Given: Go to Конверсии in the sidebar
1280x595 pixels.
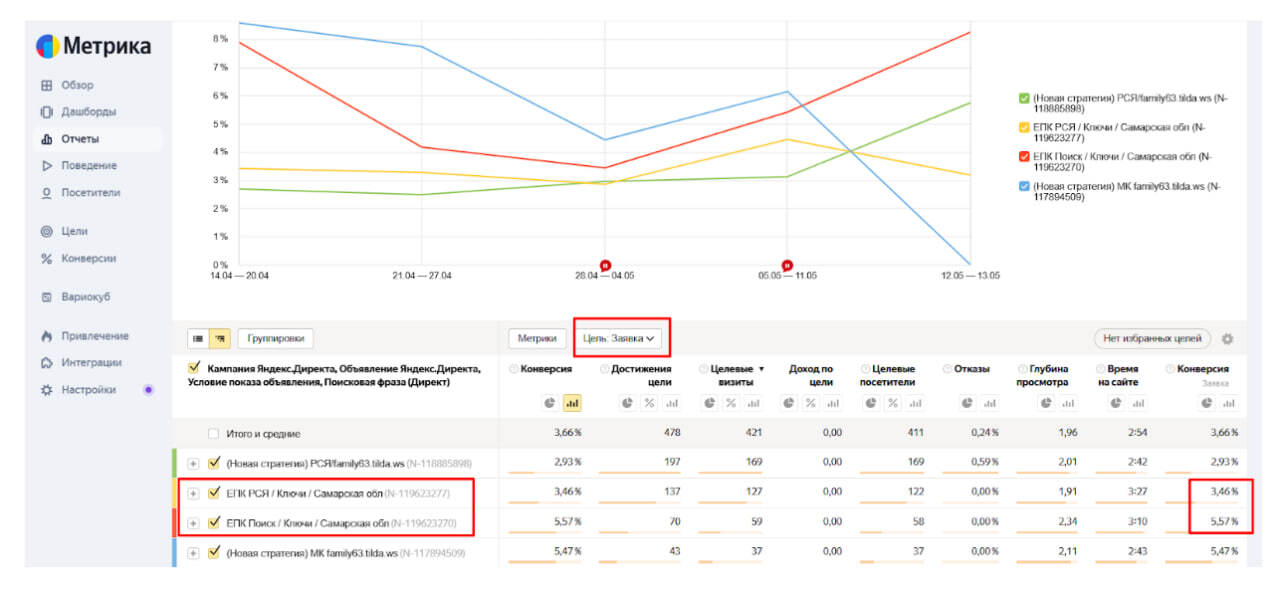Looking at the screenshot, I should [89, 258].
